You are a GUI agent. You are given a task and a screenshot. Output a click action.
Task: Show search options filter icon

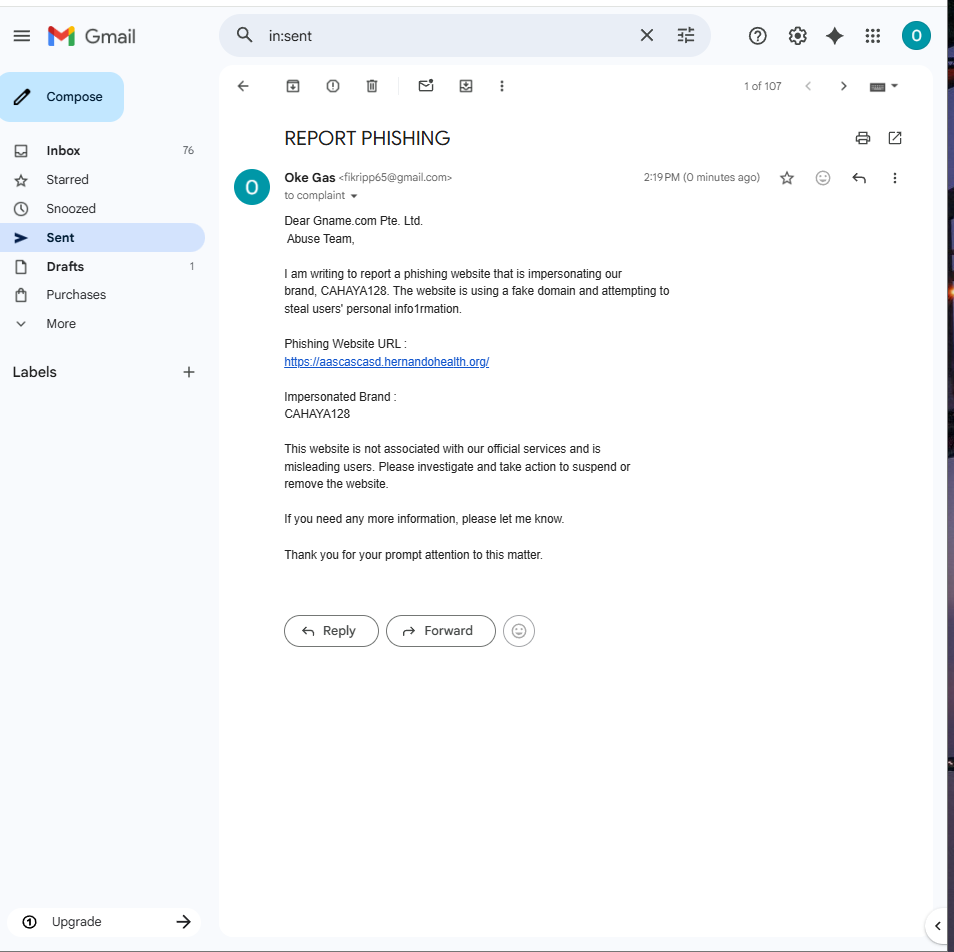pyautogui.click(x=686, y=35)
